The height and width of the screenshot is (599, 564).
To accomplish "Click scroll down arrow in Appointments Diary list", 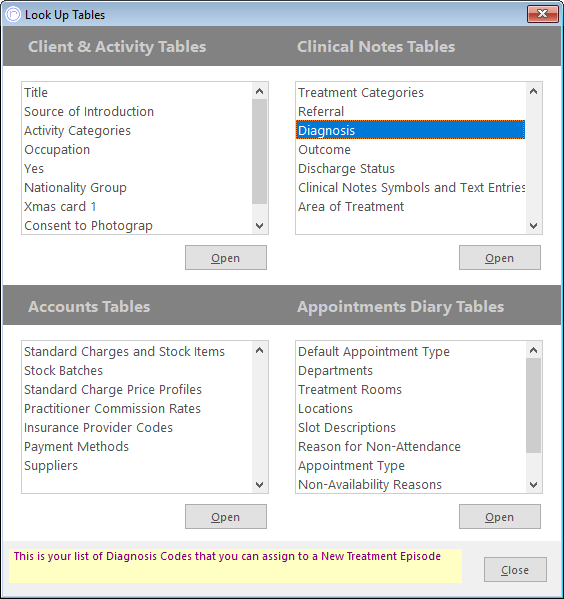I will (x=533, y=484).
